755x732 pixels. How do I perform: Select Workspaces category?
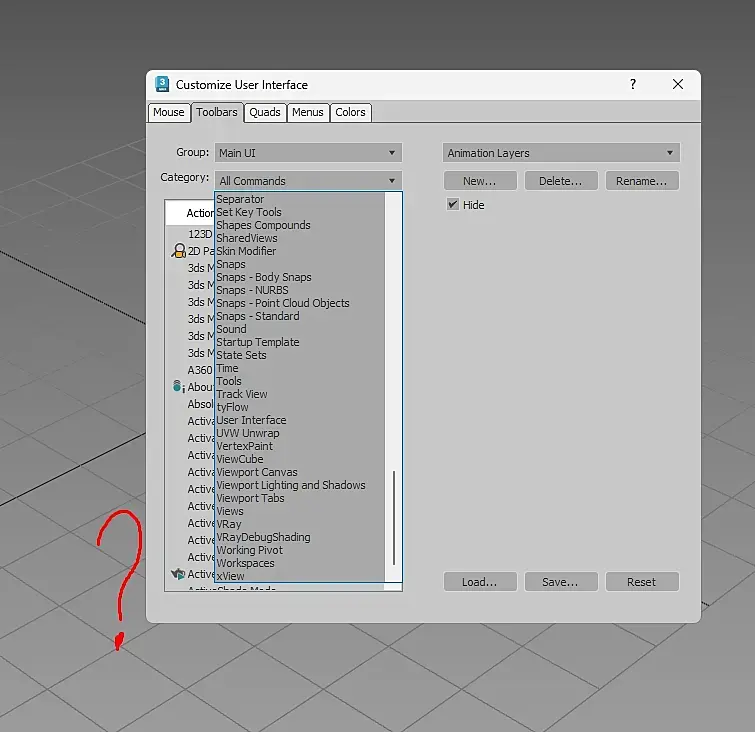[x=300, y=563]
